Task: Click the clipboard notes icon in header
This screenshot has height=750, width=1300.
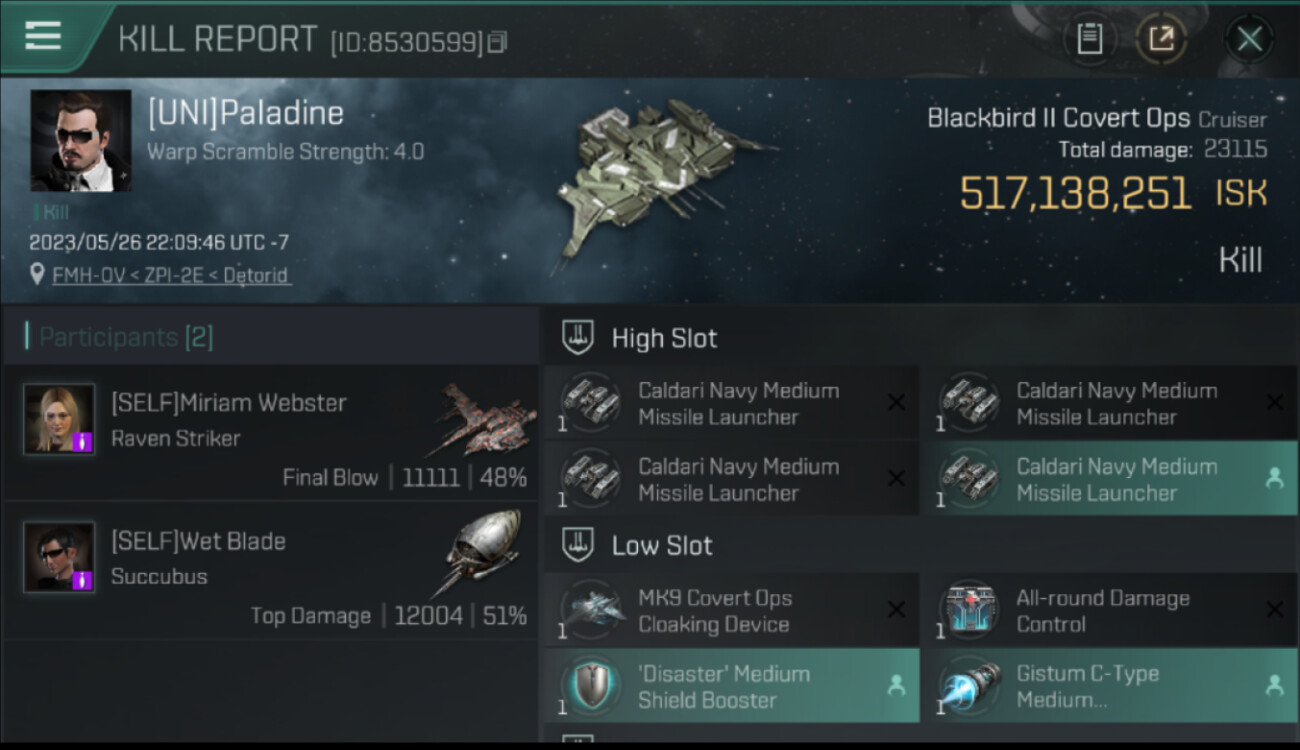Action: click(x=1089, y=39)
